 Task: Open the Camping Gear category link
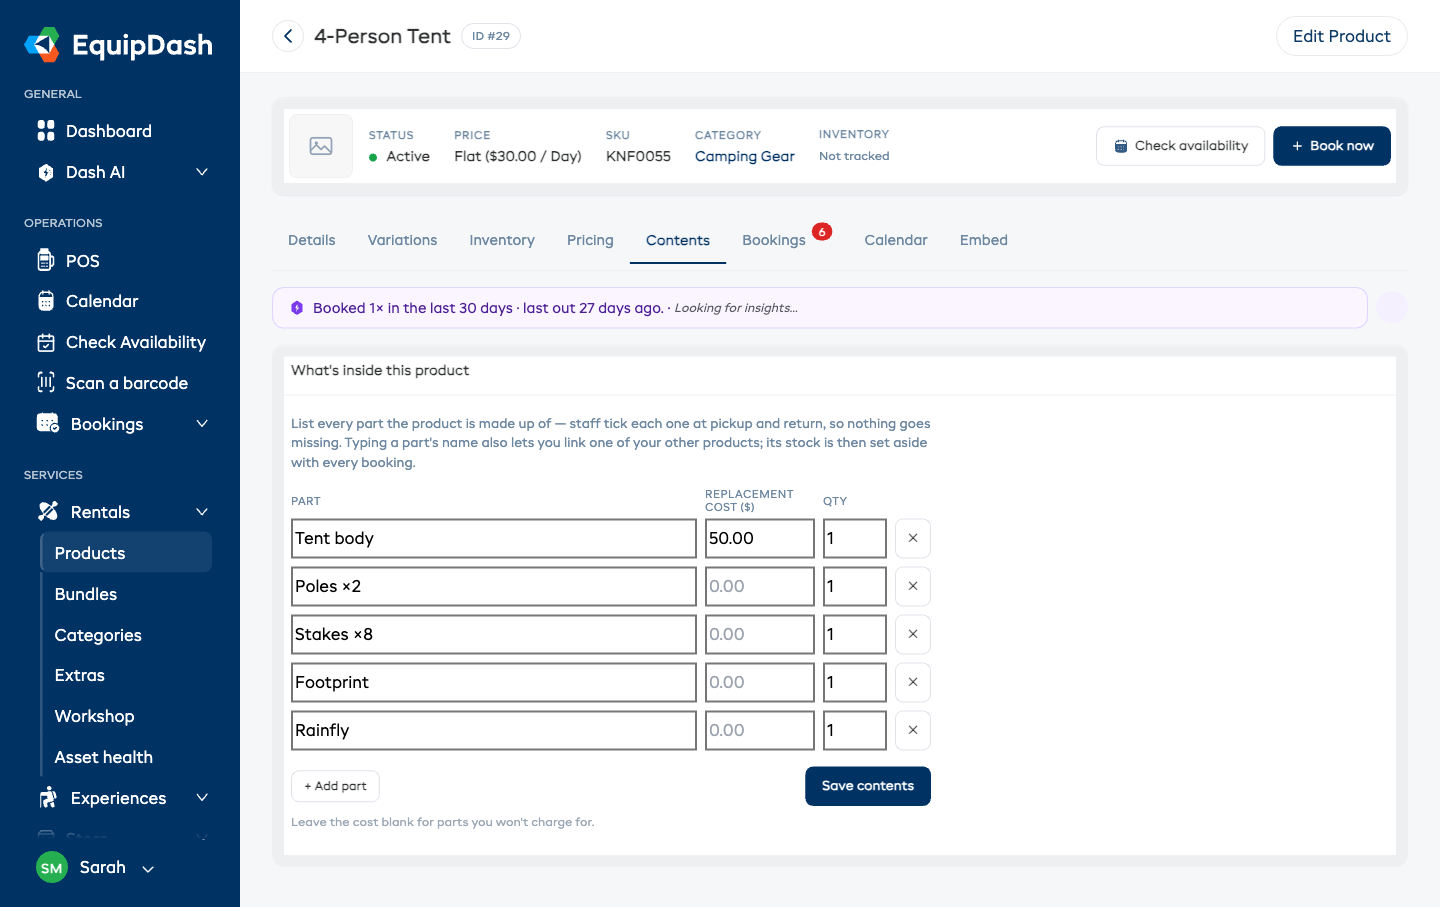(745, 156)
